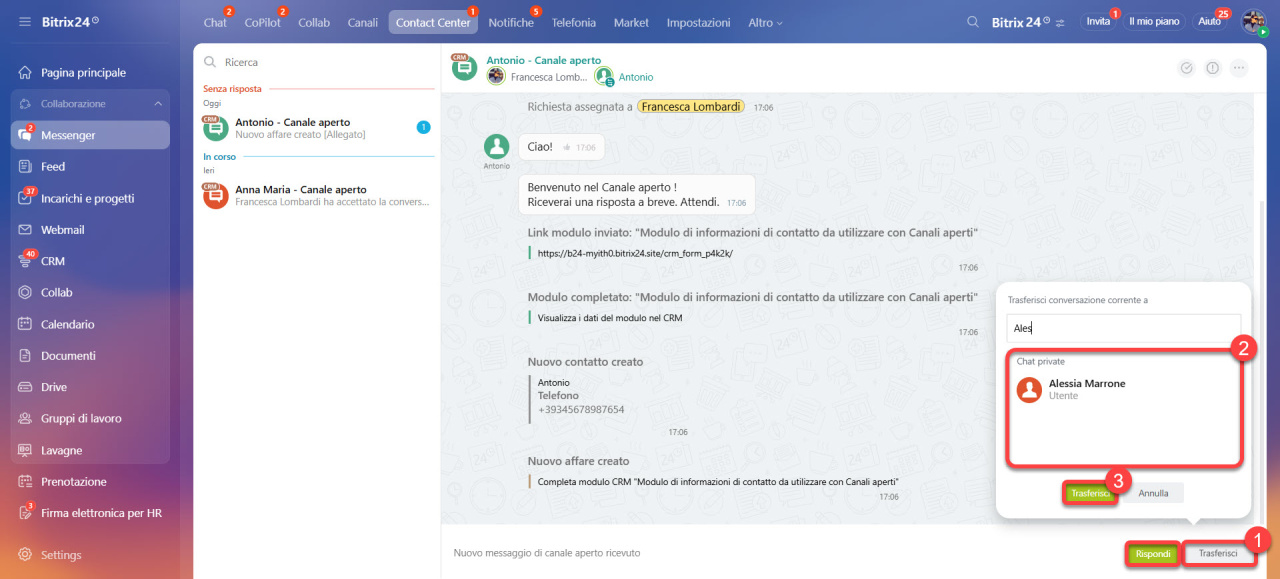
Task: Click the Ricerca chat search field
Action: click(x=318, y=62)
